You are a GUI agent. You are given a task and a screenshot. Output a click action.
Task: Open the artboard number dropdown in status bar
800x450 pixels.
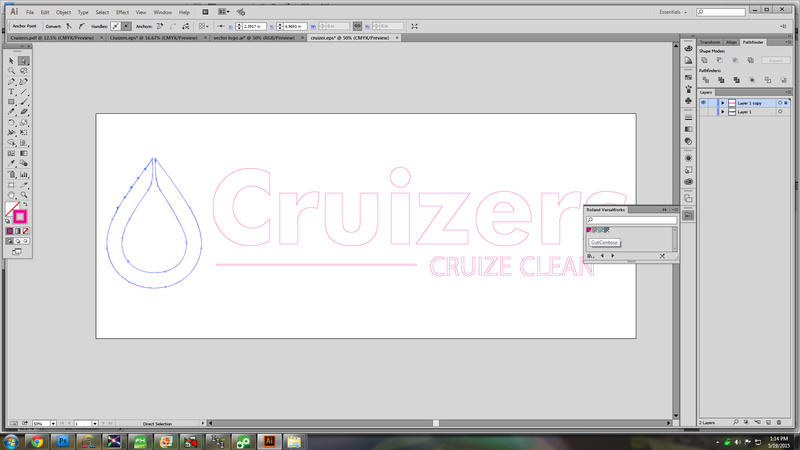(x=95, y=423)
